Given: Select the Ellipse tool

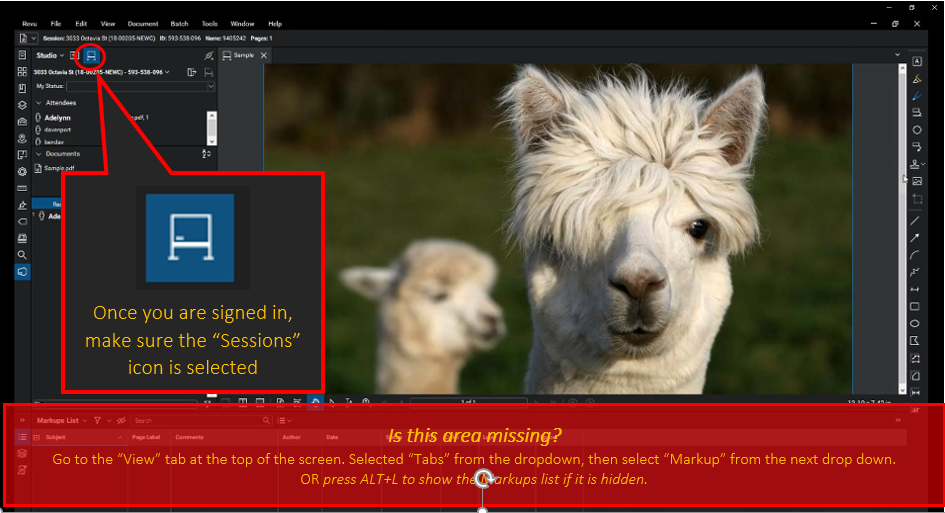Looking at the screenshot, I should click(x=915, y=324).
